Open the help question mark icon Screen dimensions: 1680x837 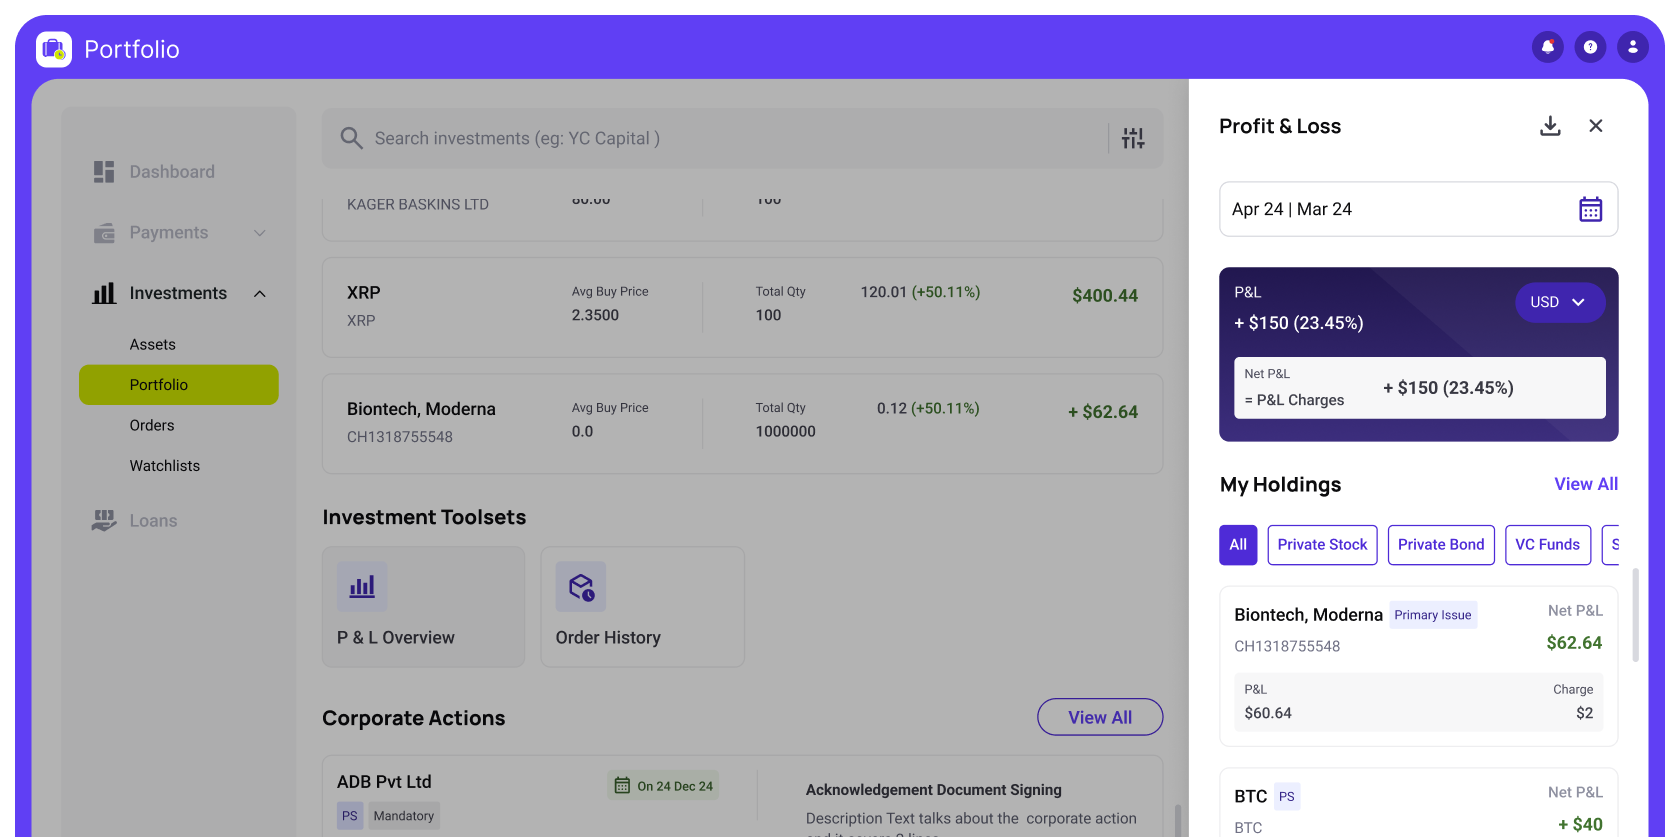click(1590, 47)
